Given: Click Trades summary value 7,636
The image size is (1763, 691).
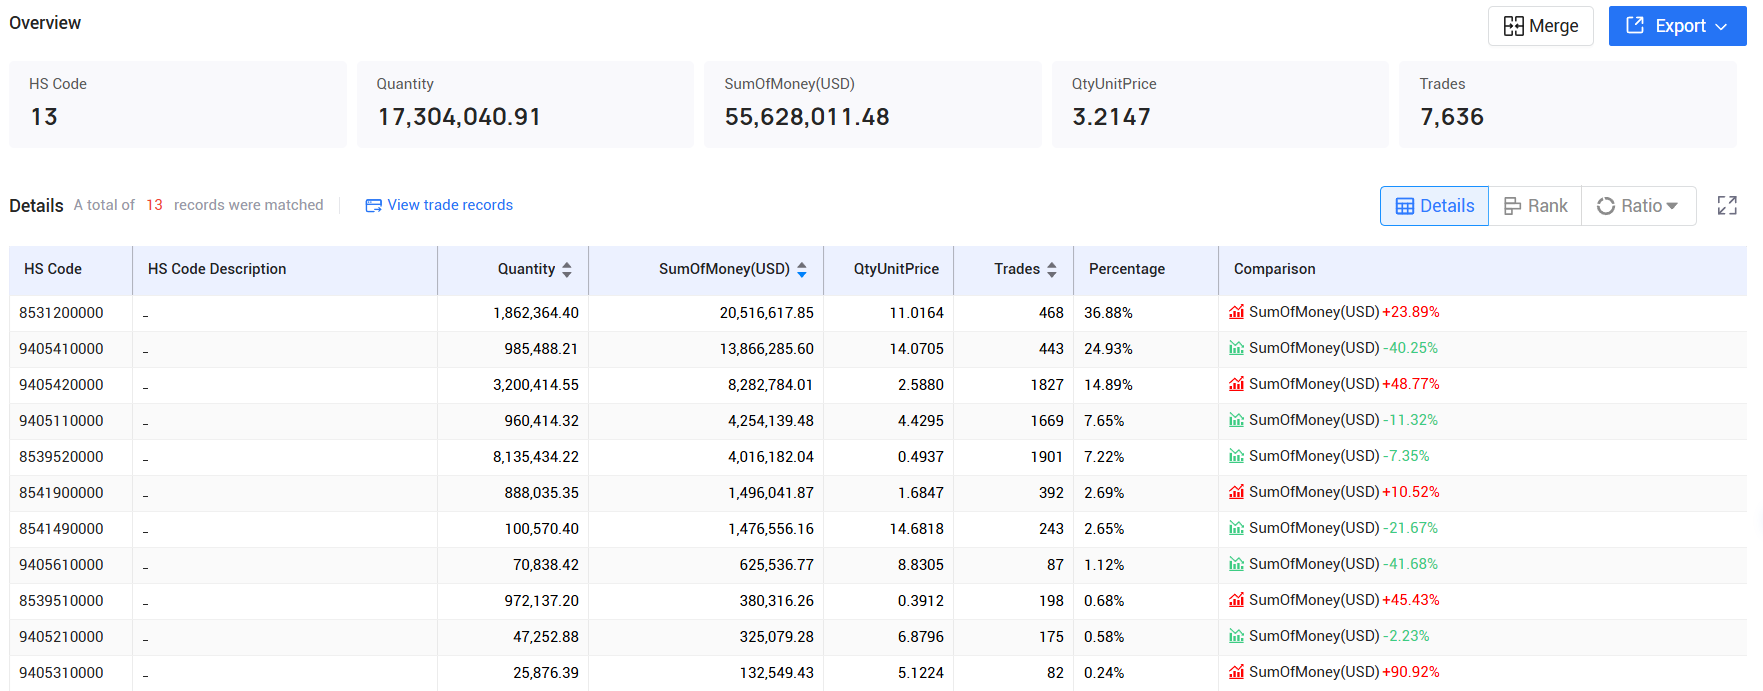Looking at the screenshot, I should [1452, 117].
